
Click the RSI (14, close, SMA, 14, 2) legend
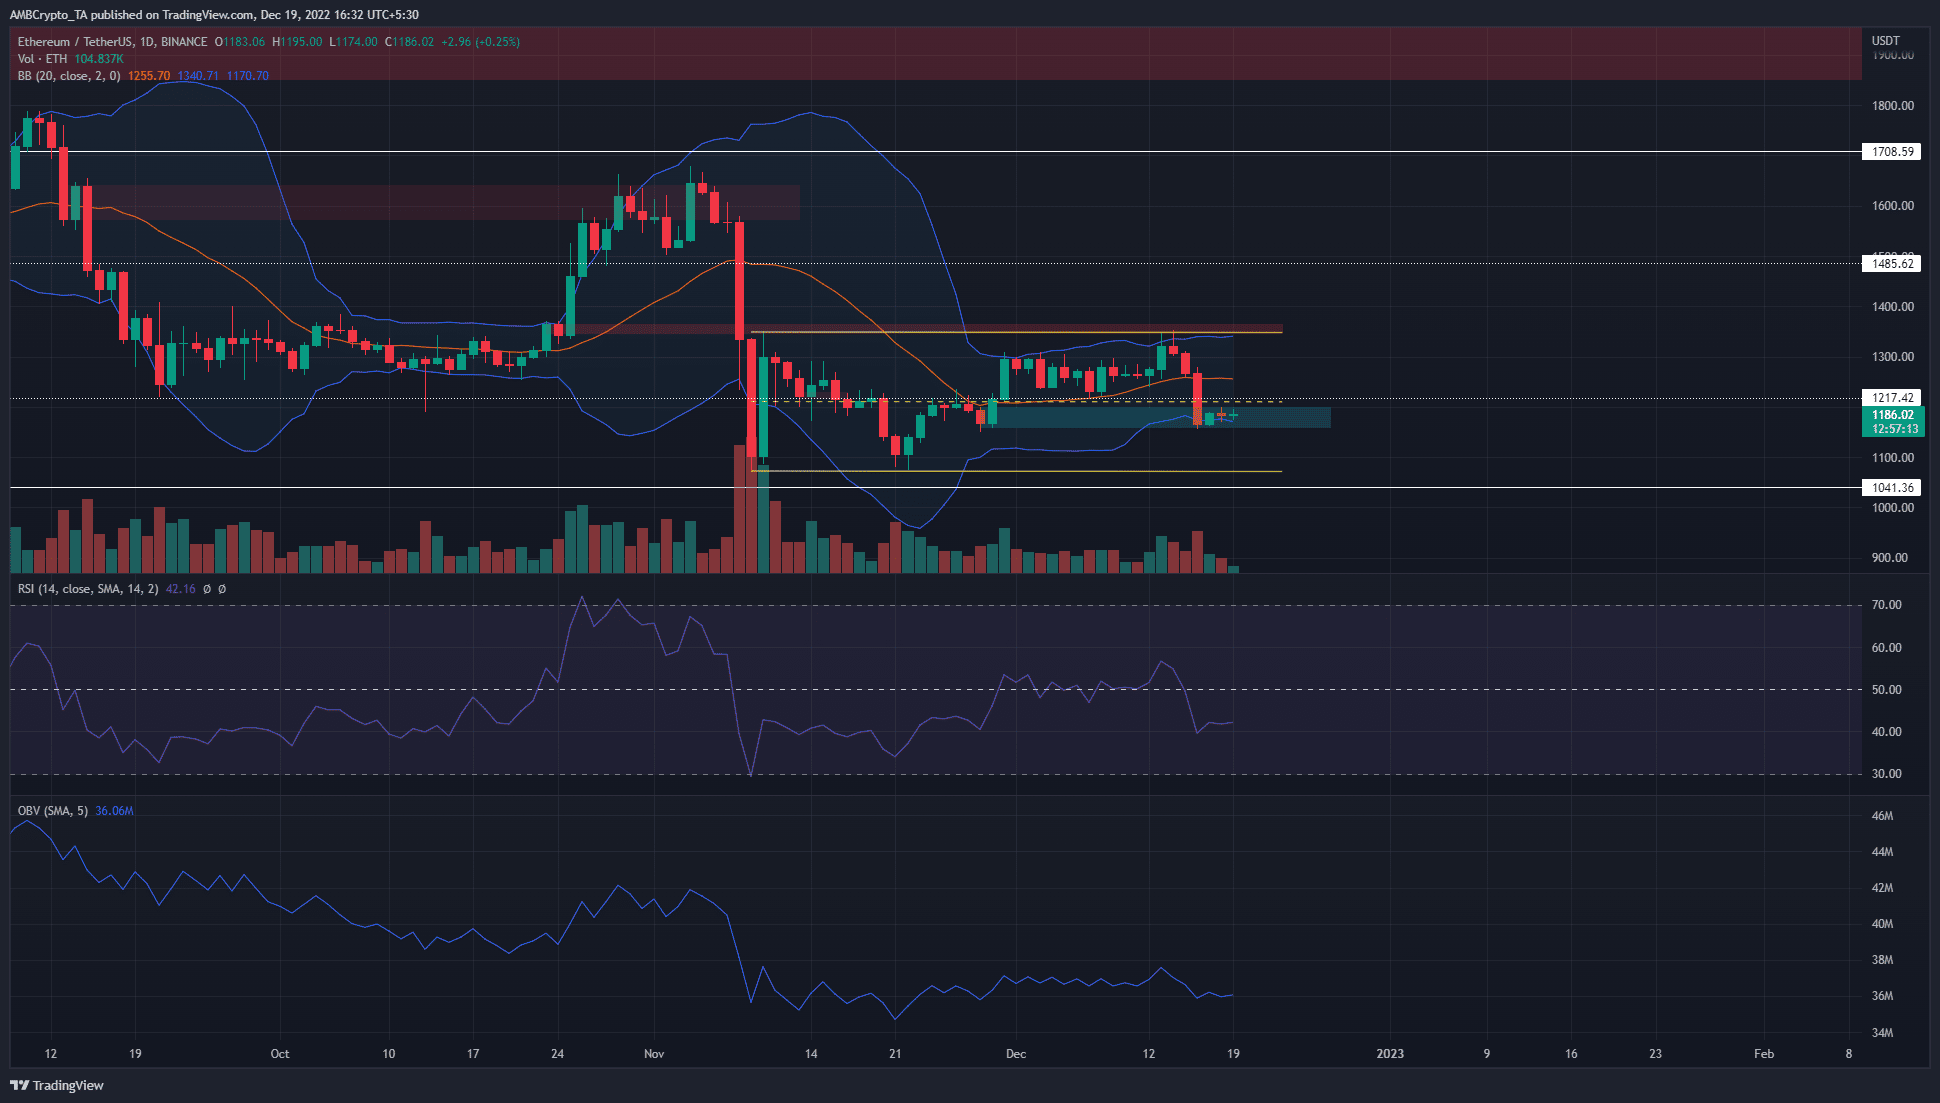(88, 589)
